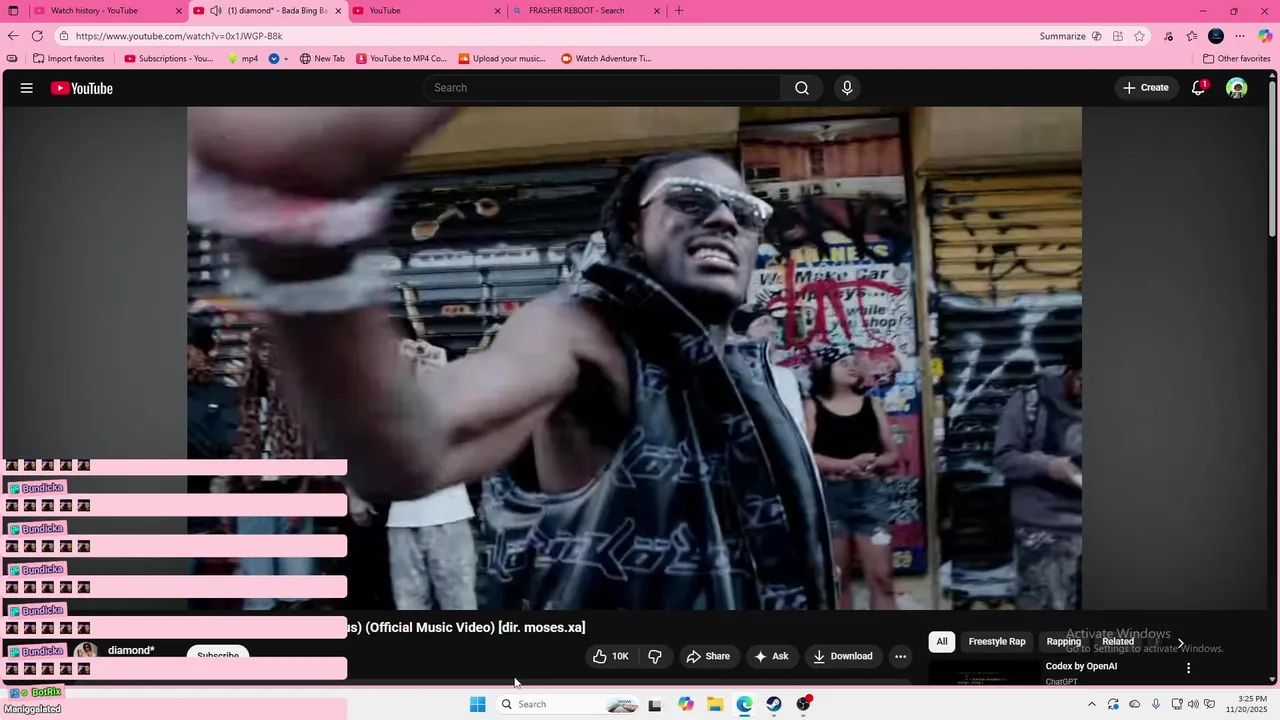Refresh the page in the browser
Image resolution: width=1280 pixels, height=720 pixels.
[x=37, y=36]
